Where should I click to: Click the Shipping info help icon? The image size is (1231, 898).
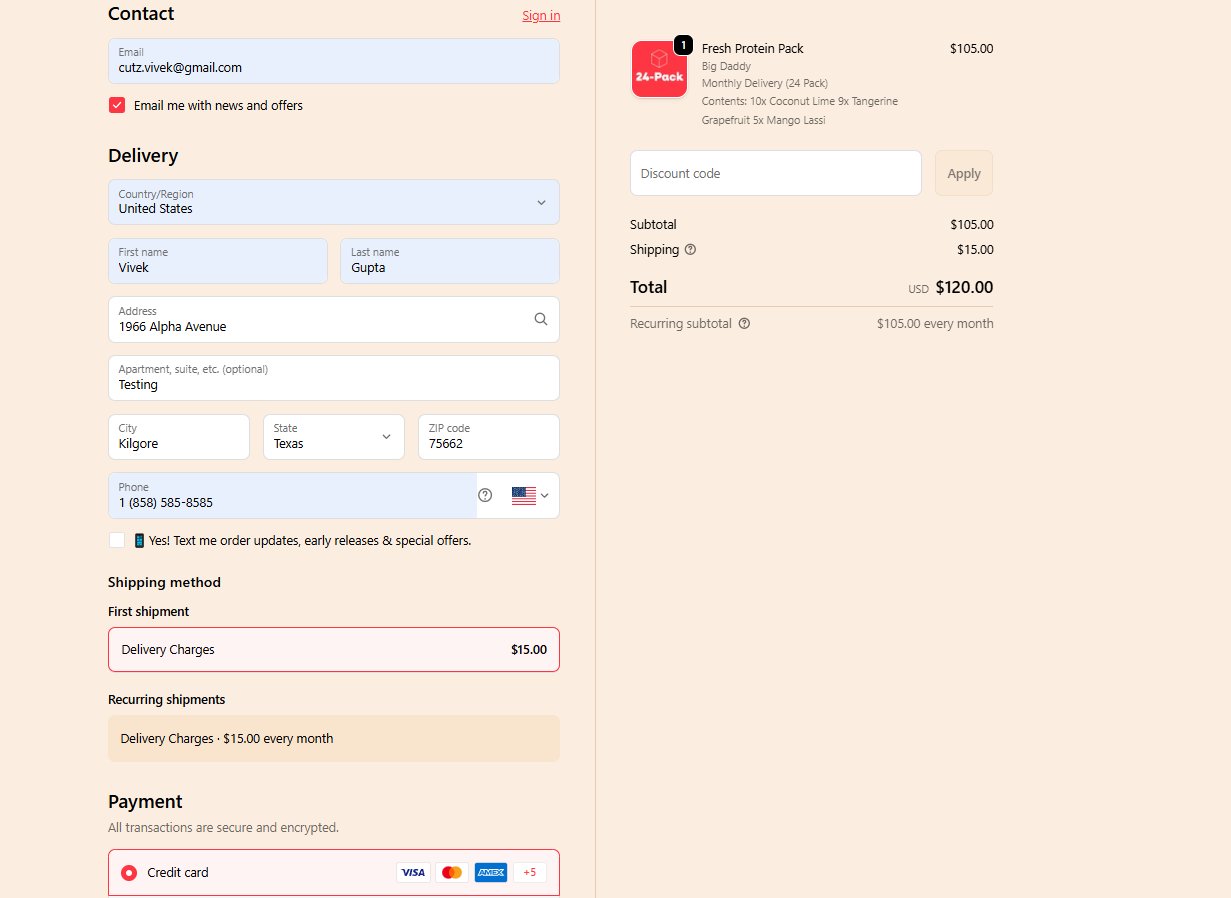[x=690, y=250]
